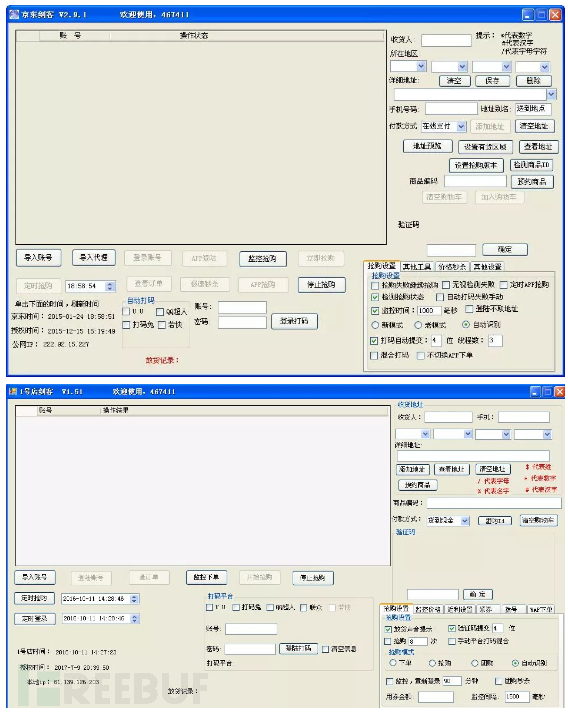Viewport: 568px width, 713px height.
Task: Select the 抢购设置 tab in 1号店剑客
Action: click(396, 608)
